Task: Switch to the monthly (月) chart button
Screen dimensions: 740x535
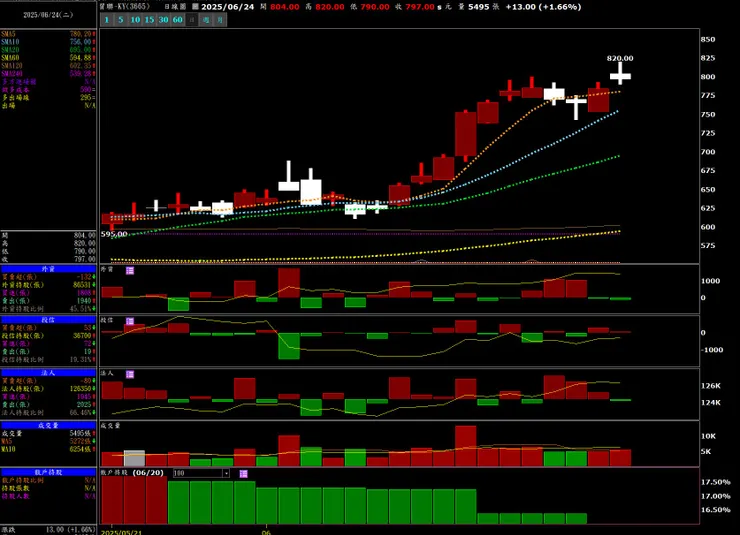Action: tap(220, 20)
